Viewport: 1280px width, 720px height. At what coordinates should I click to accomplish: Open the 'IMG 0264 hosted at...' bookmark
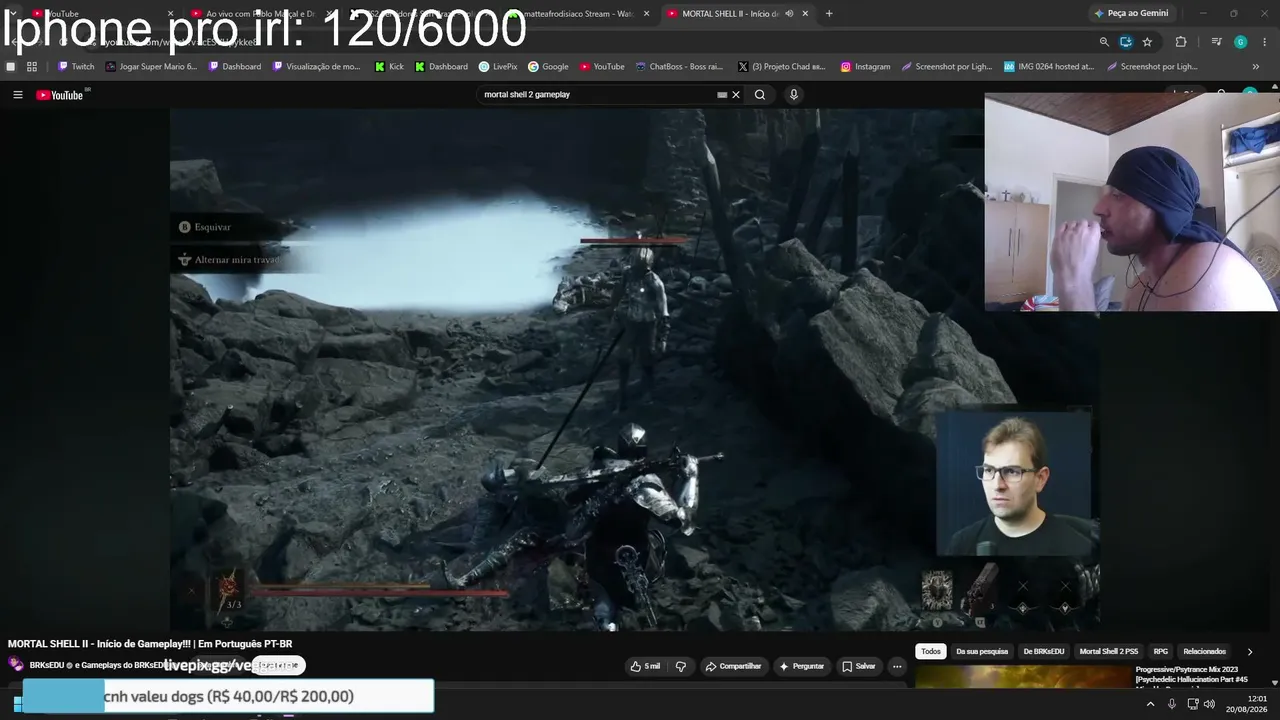point(1048,67)
